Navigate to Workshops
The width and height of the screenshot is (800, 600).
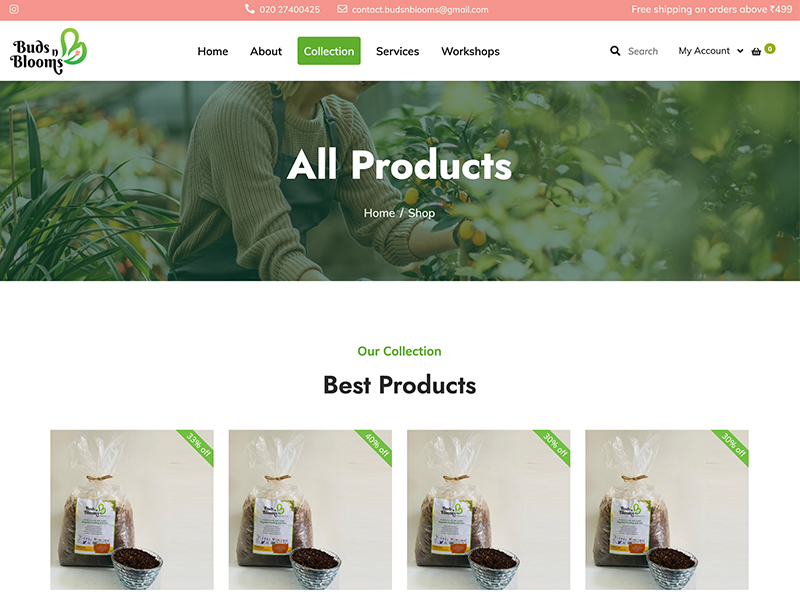pos(470,51)
